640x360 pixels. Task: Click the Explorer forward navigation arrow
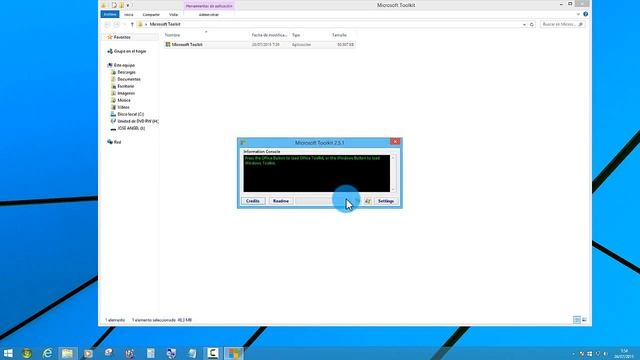click(x=117, y=24)
